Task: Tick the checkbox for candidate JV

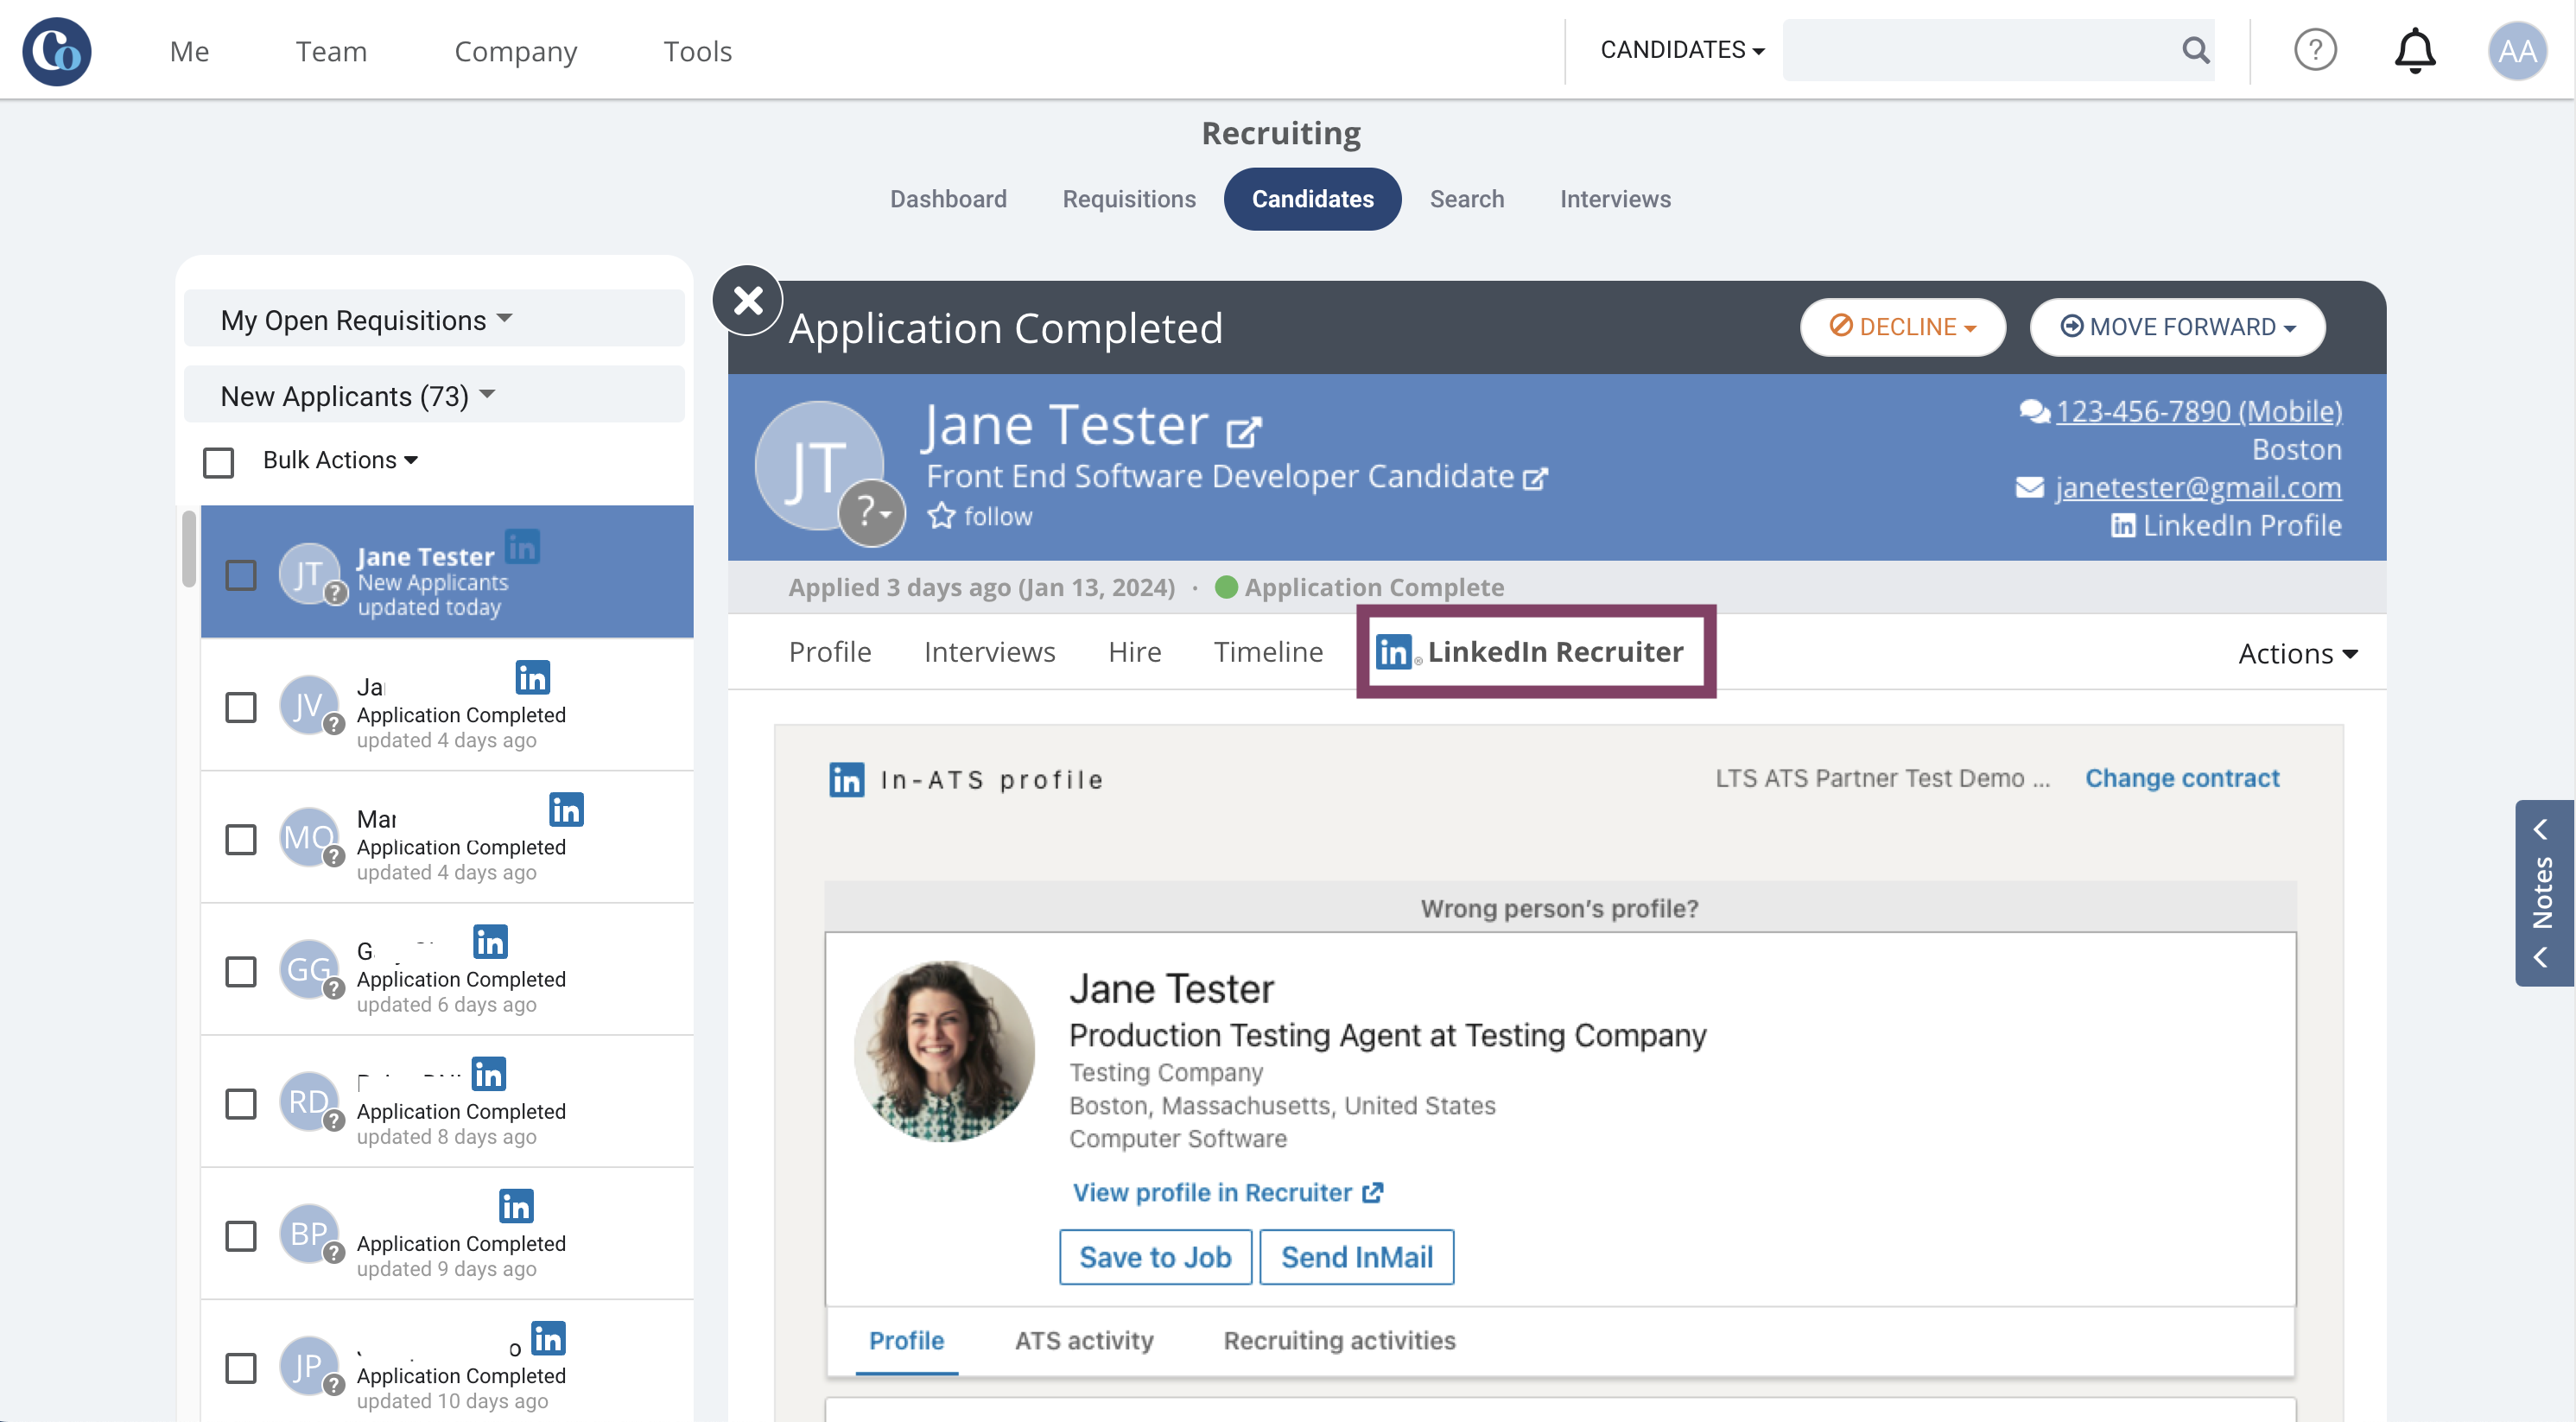Action: pyautogui.click(x=241, y=707)
